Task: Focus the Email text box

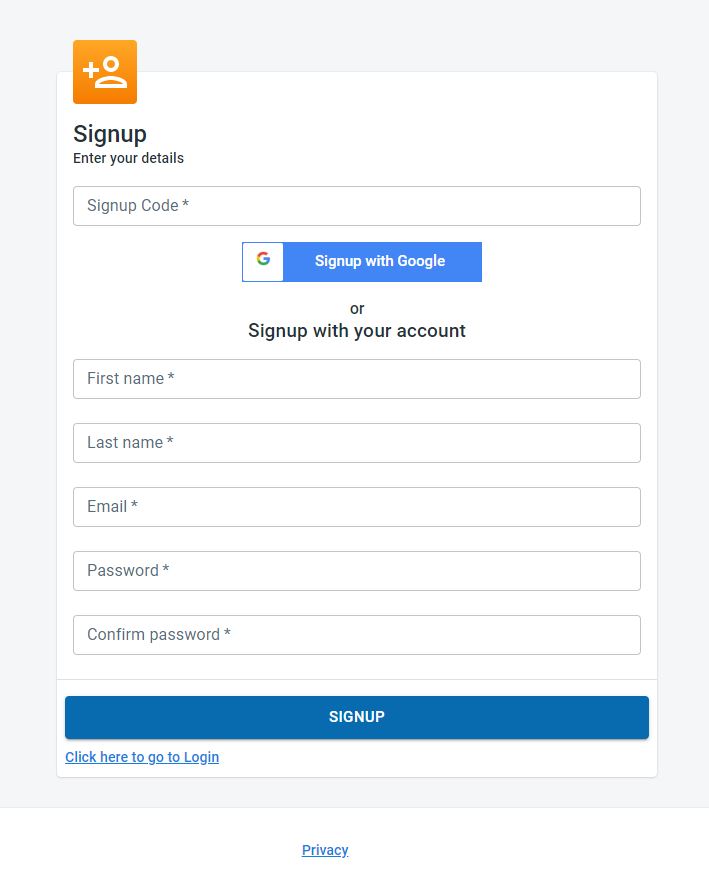Action: 356,507
